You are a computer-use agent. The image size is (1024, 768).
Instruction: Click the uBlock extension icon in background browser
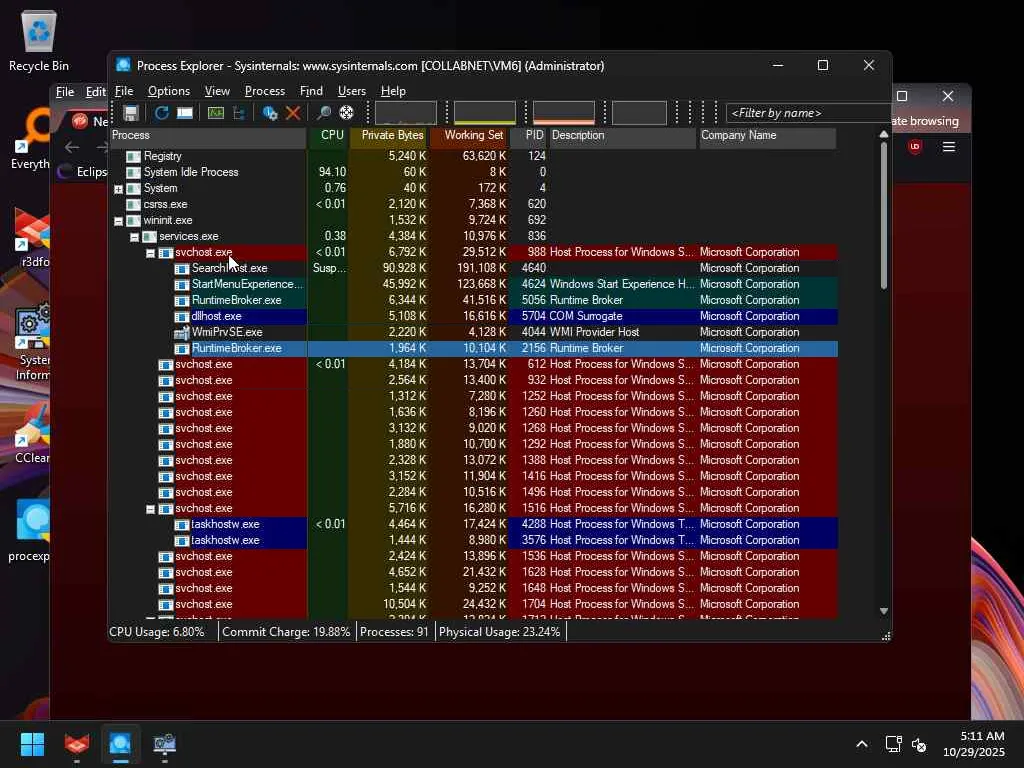(x=915, y=146)
